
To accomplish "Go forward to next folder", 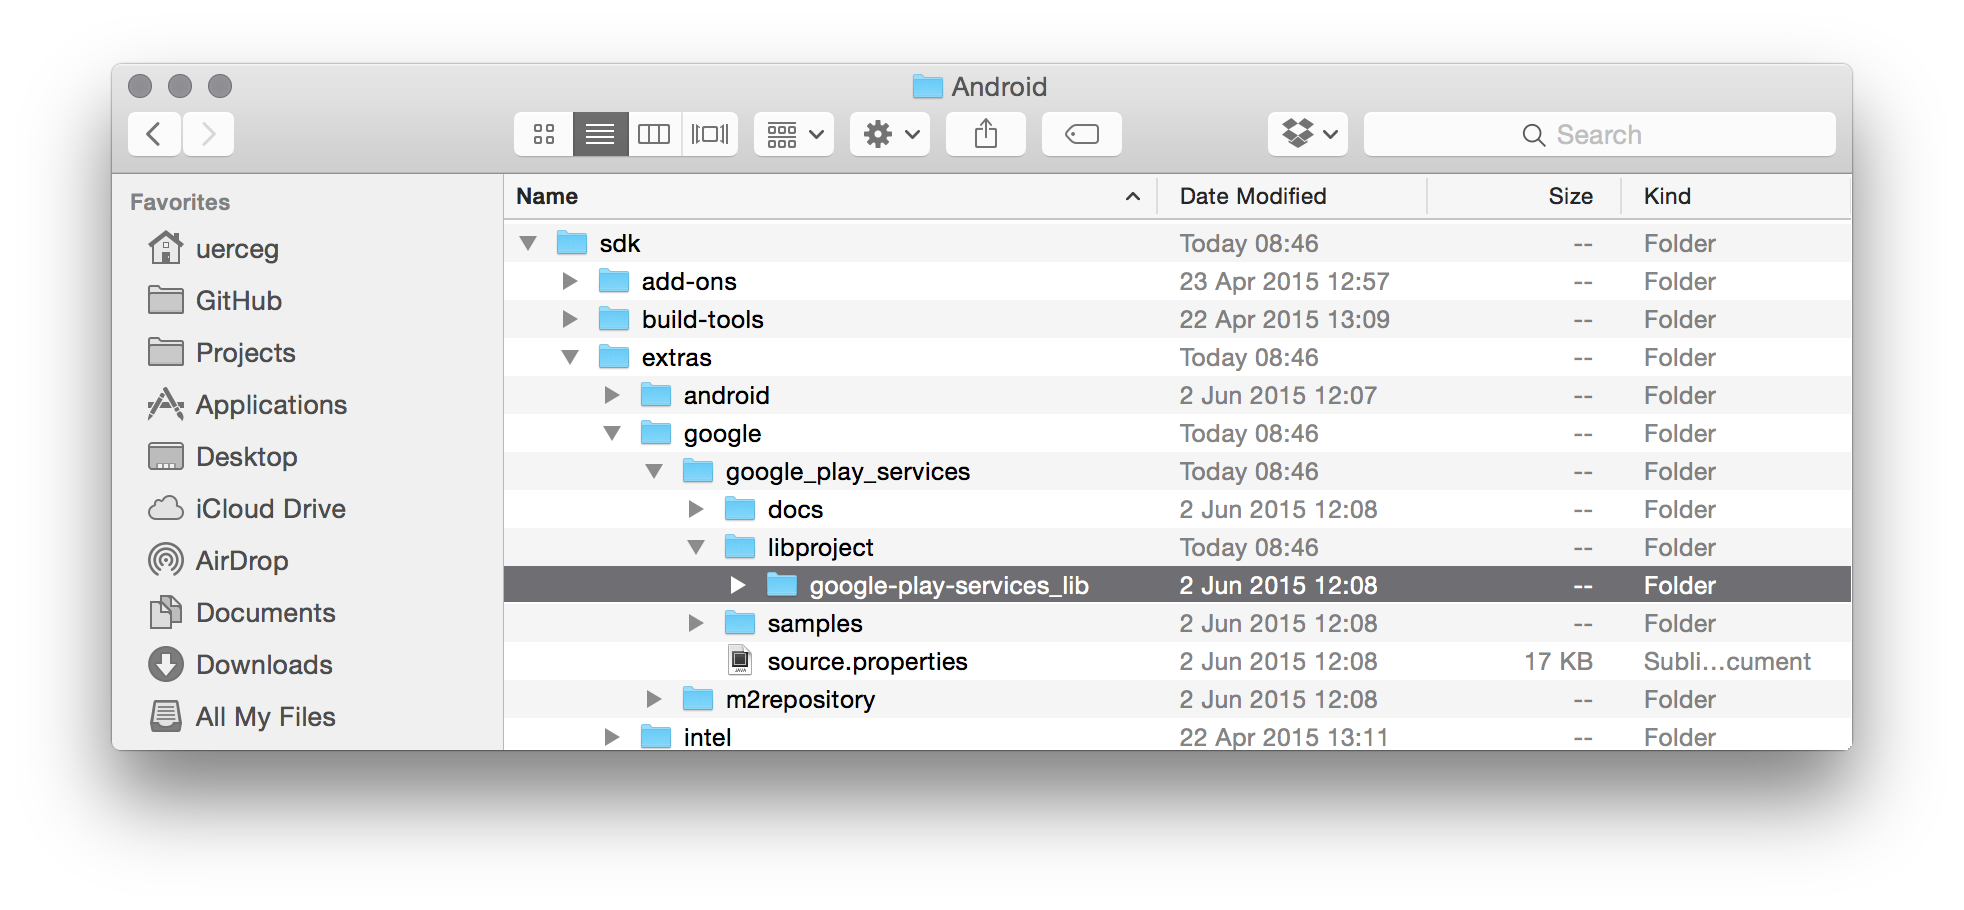I will [208, 134].
